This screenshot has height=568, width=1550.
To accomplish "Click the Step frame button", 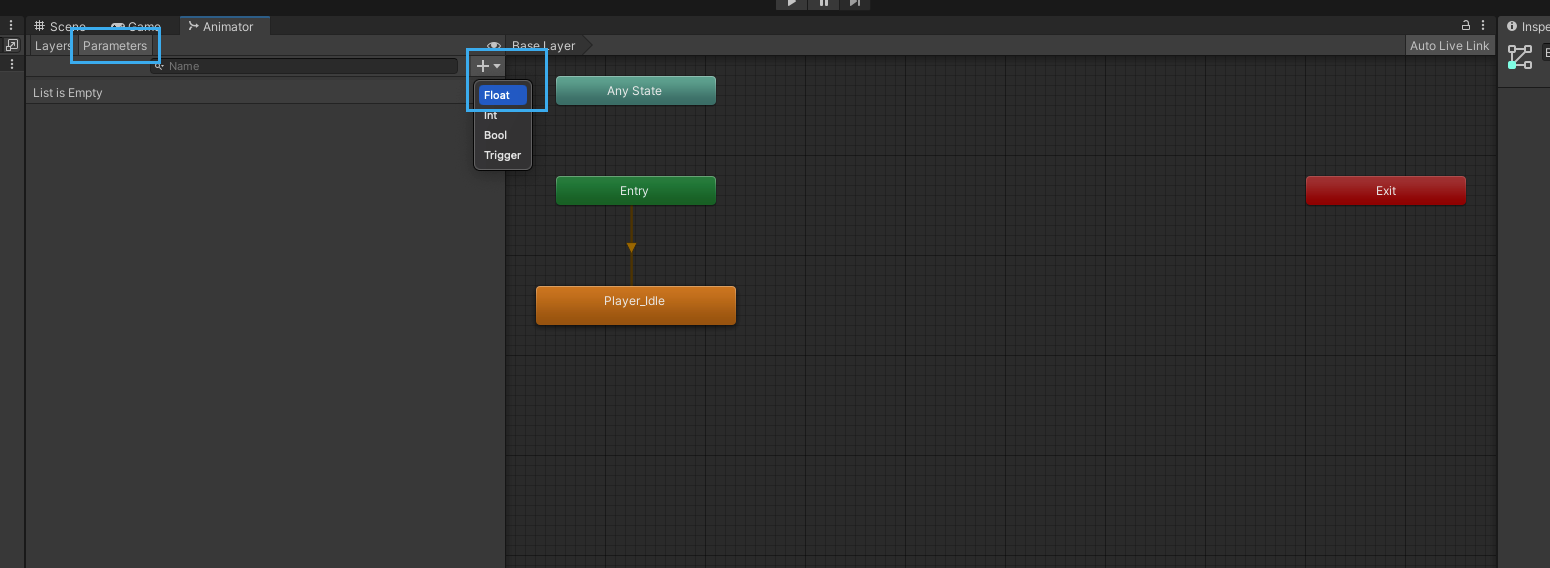I will click(x=854, y=4).
